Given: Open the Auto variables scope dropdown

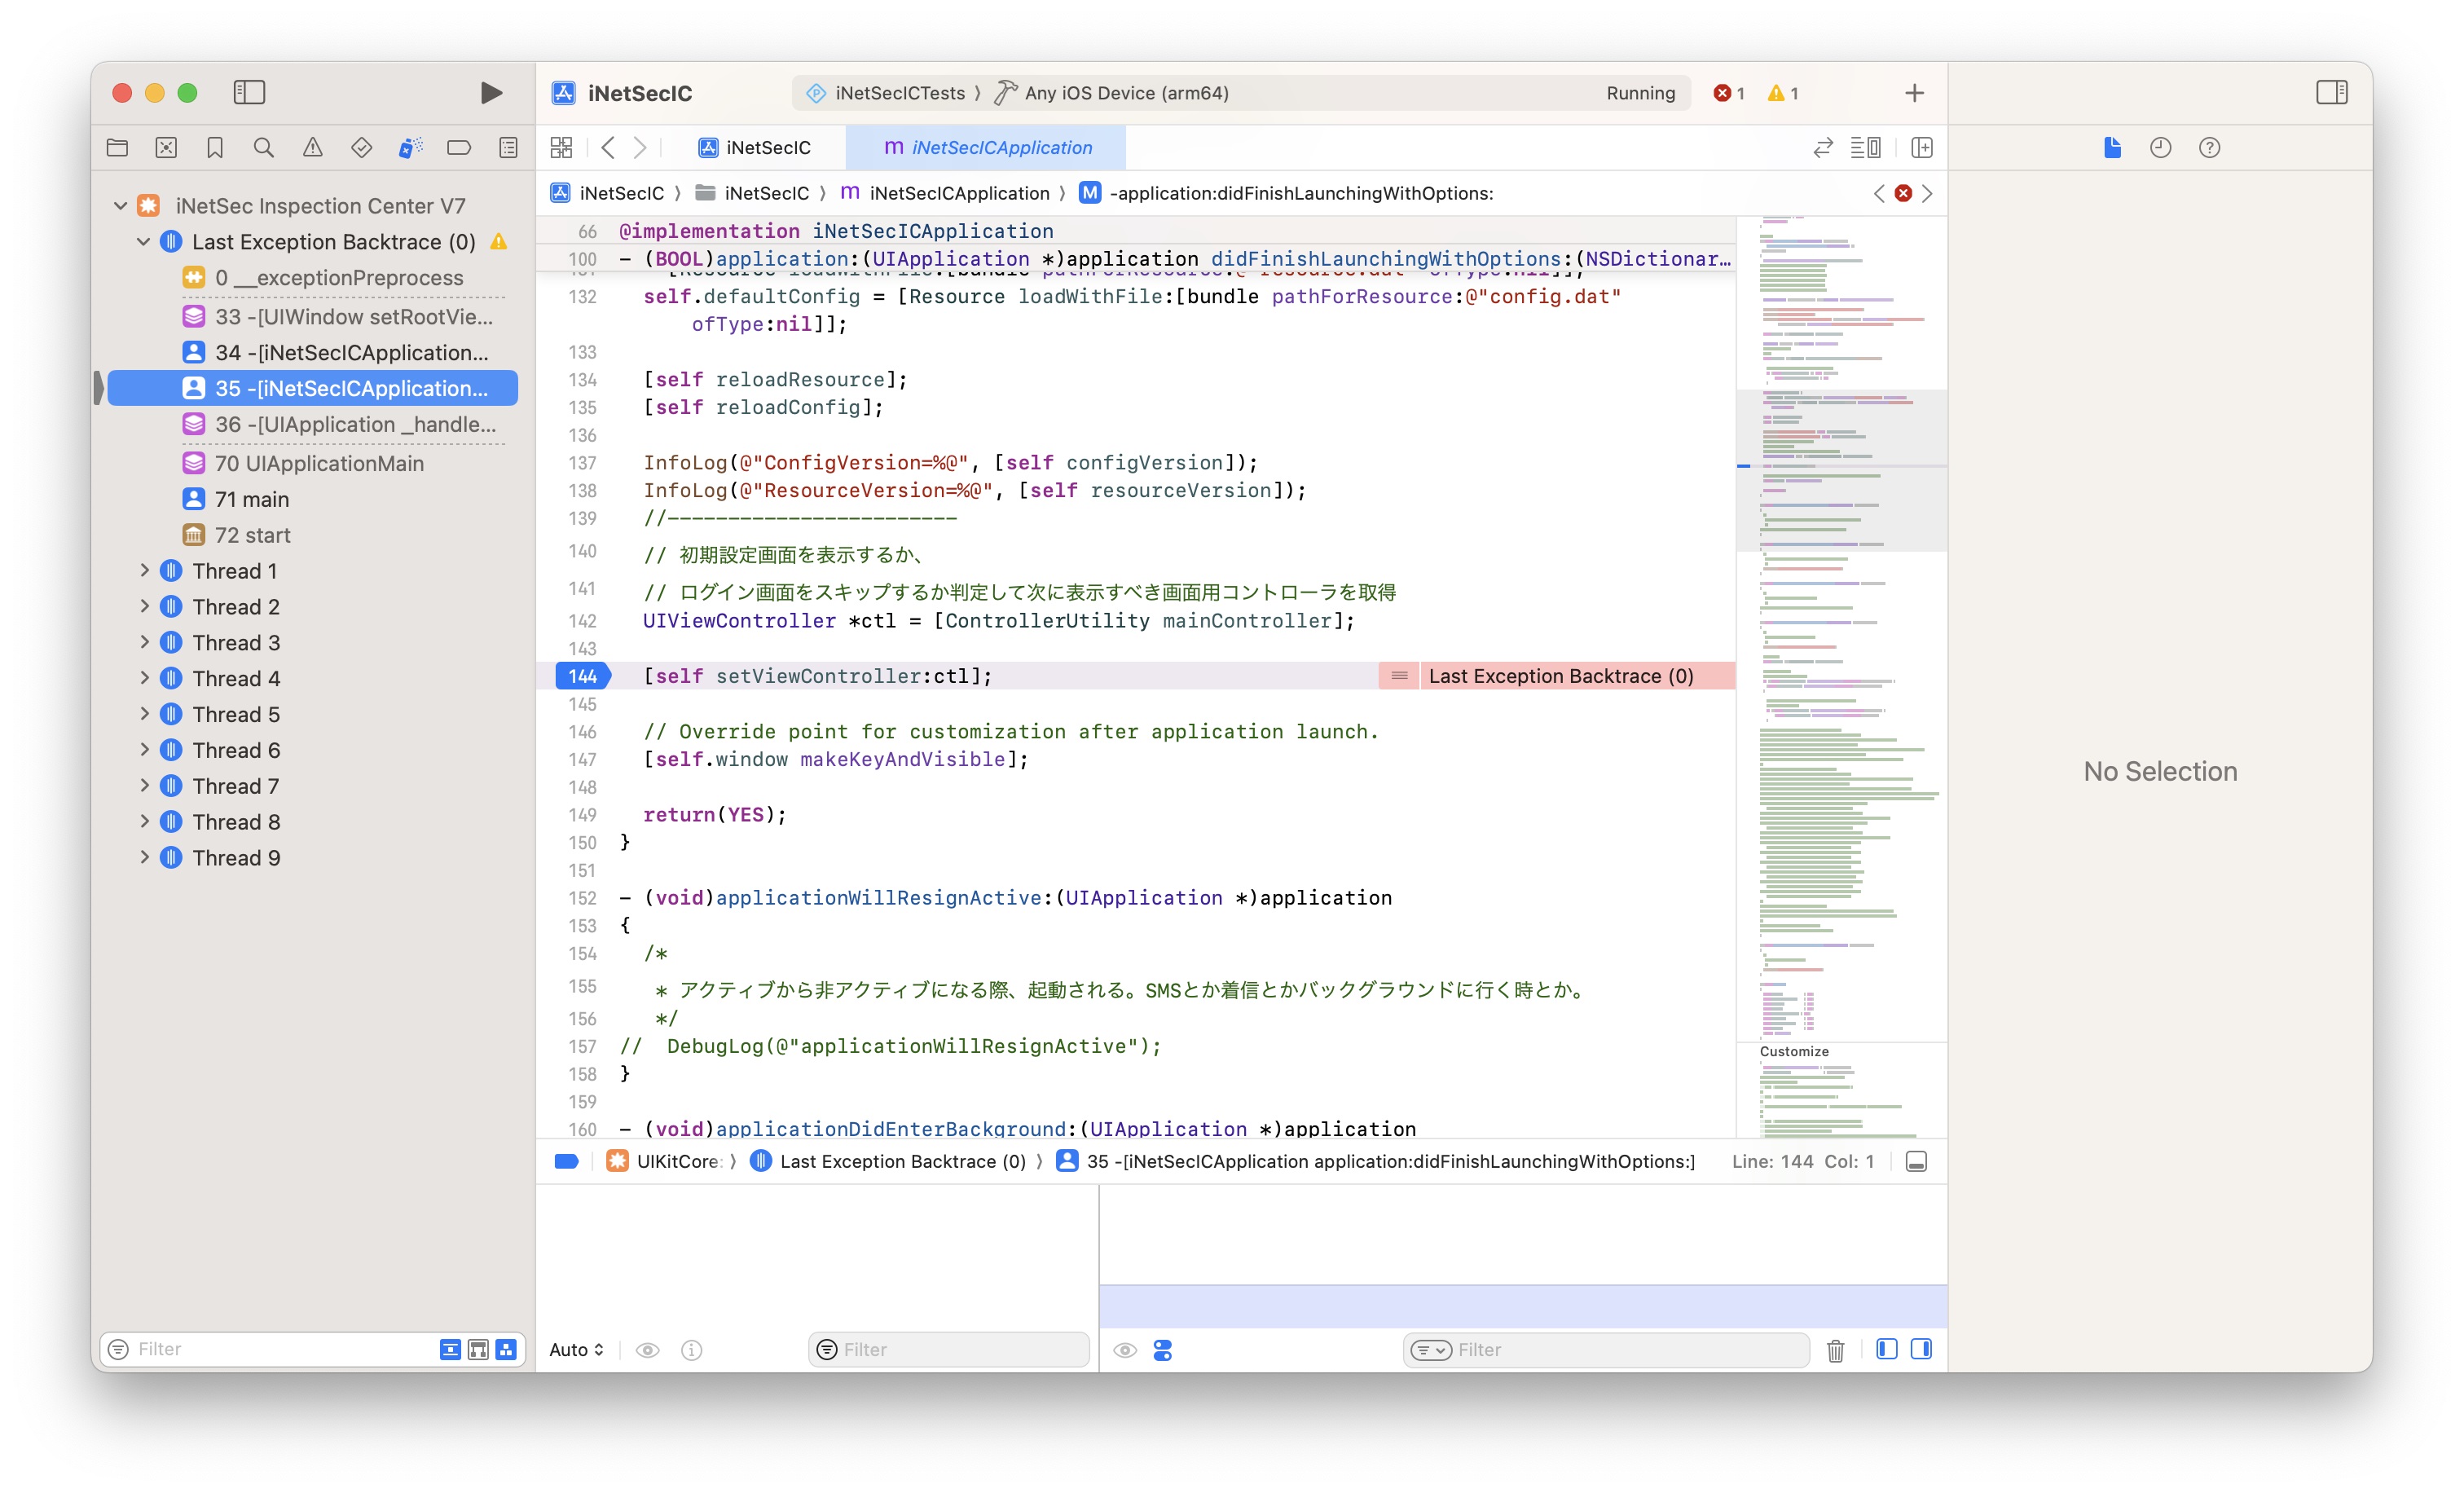Looking at the screenshot, I should (576, 1350).
